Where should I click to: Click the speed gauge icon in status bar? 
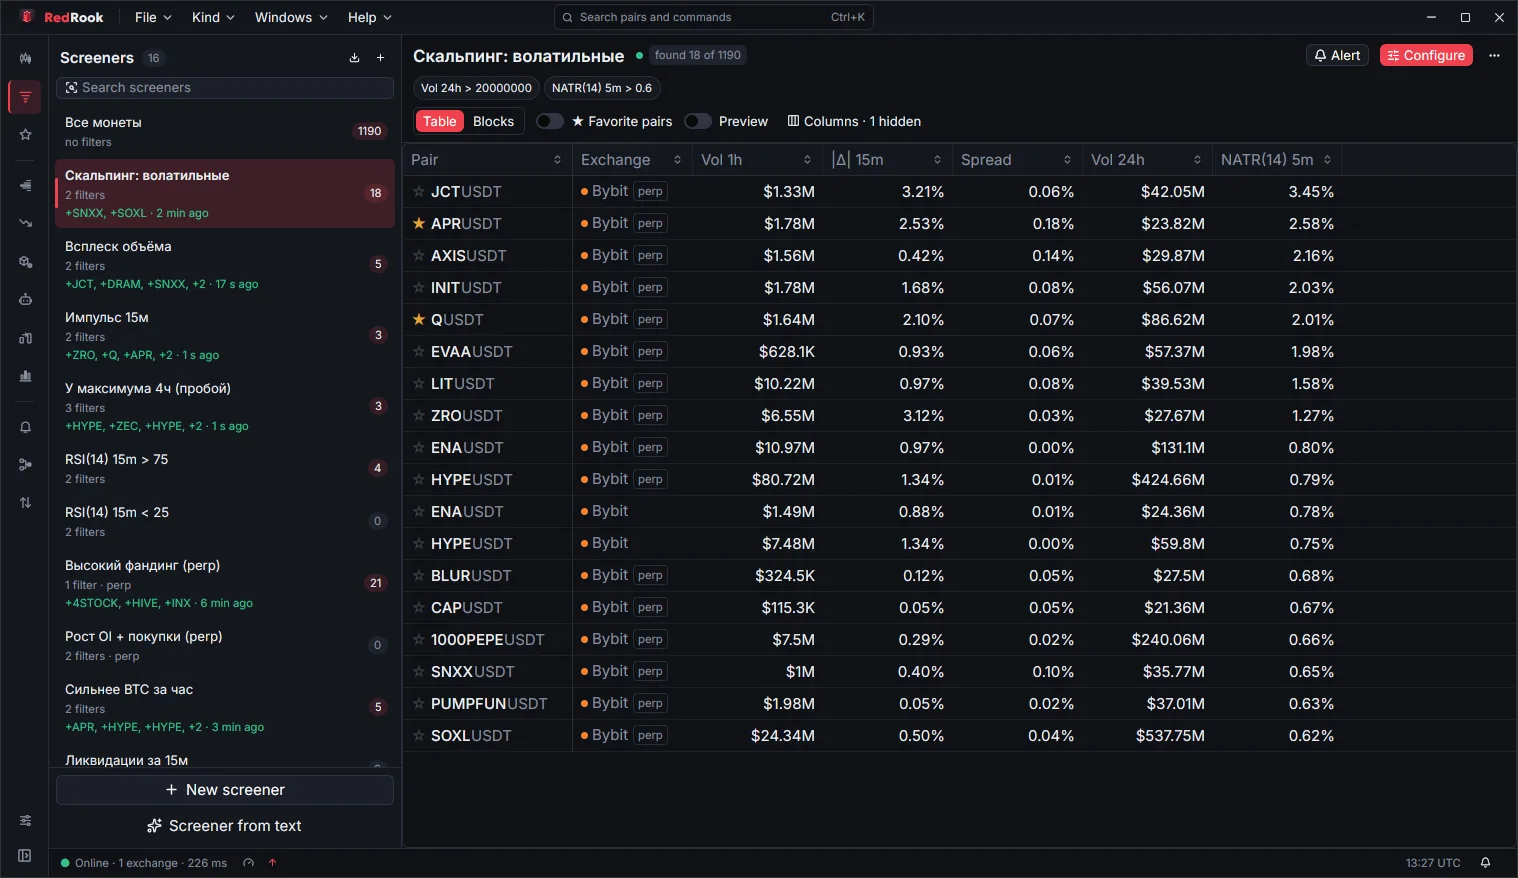click(x=248, y=863)
